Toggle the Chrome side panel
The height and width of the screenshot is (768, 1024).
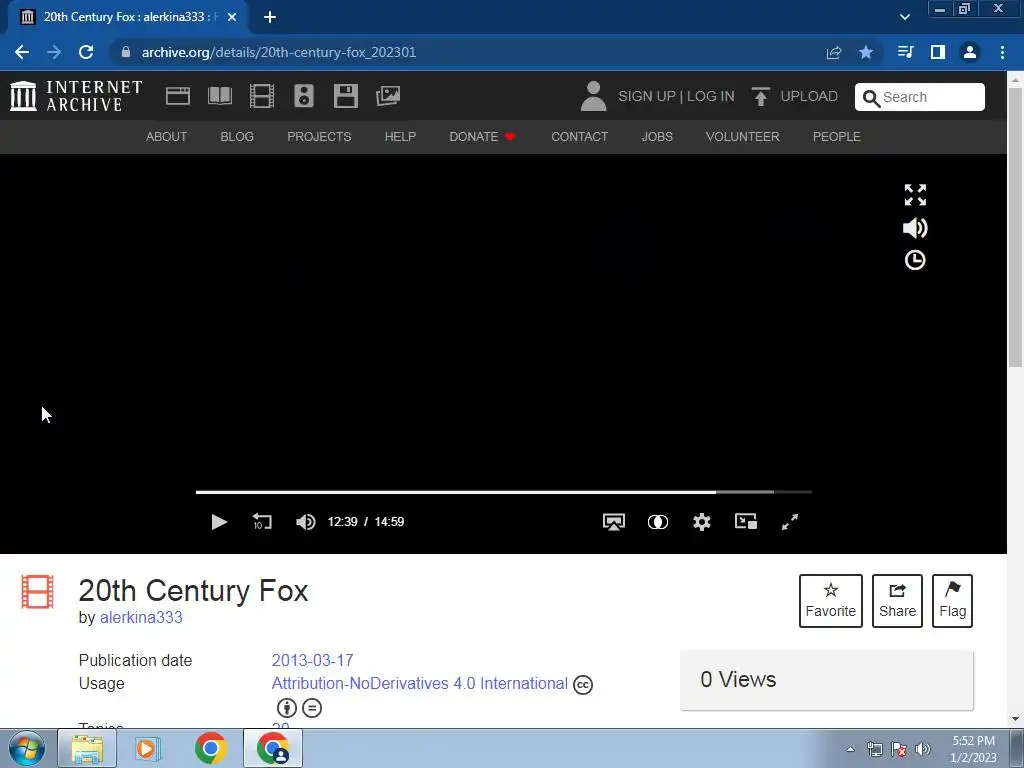[x=938, y=52]
